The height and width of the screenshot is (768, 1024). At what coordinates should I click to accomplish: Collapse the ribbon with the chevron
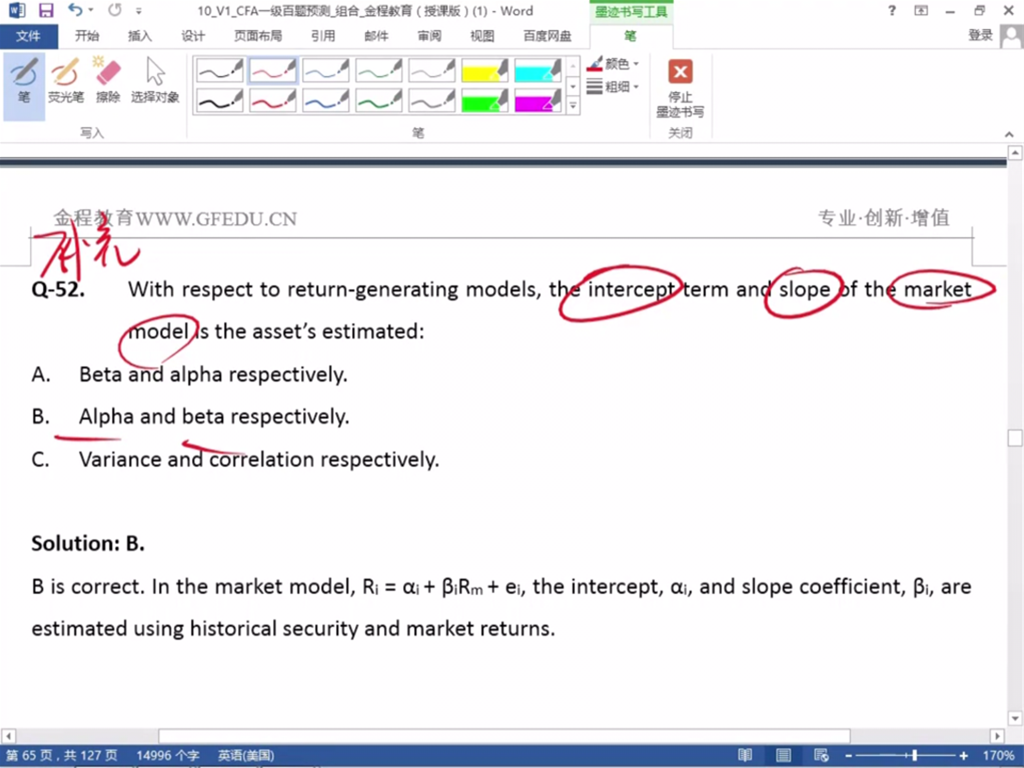click(1009, 134)
